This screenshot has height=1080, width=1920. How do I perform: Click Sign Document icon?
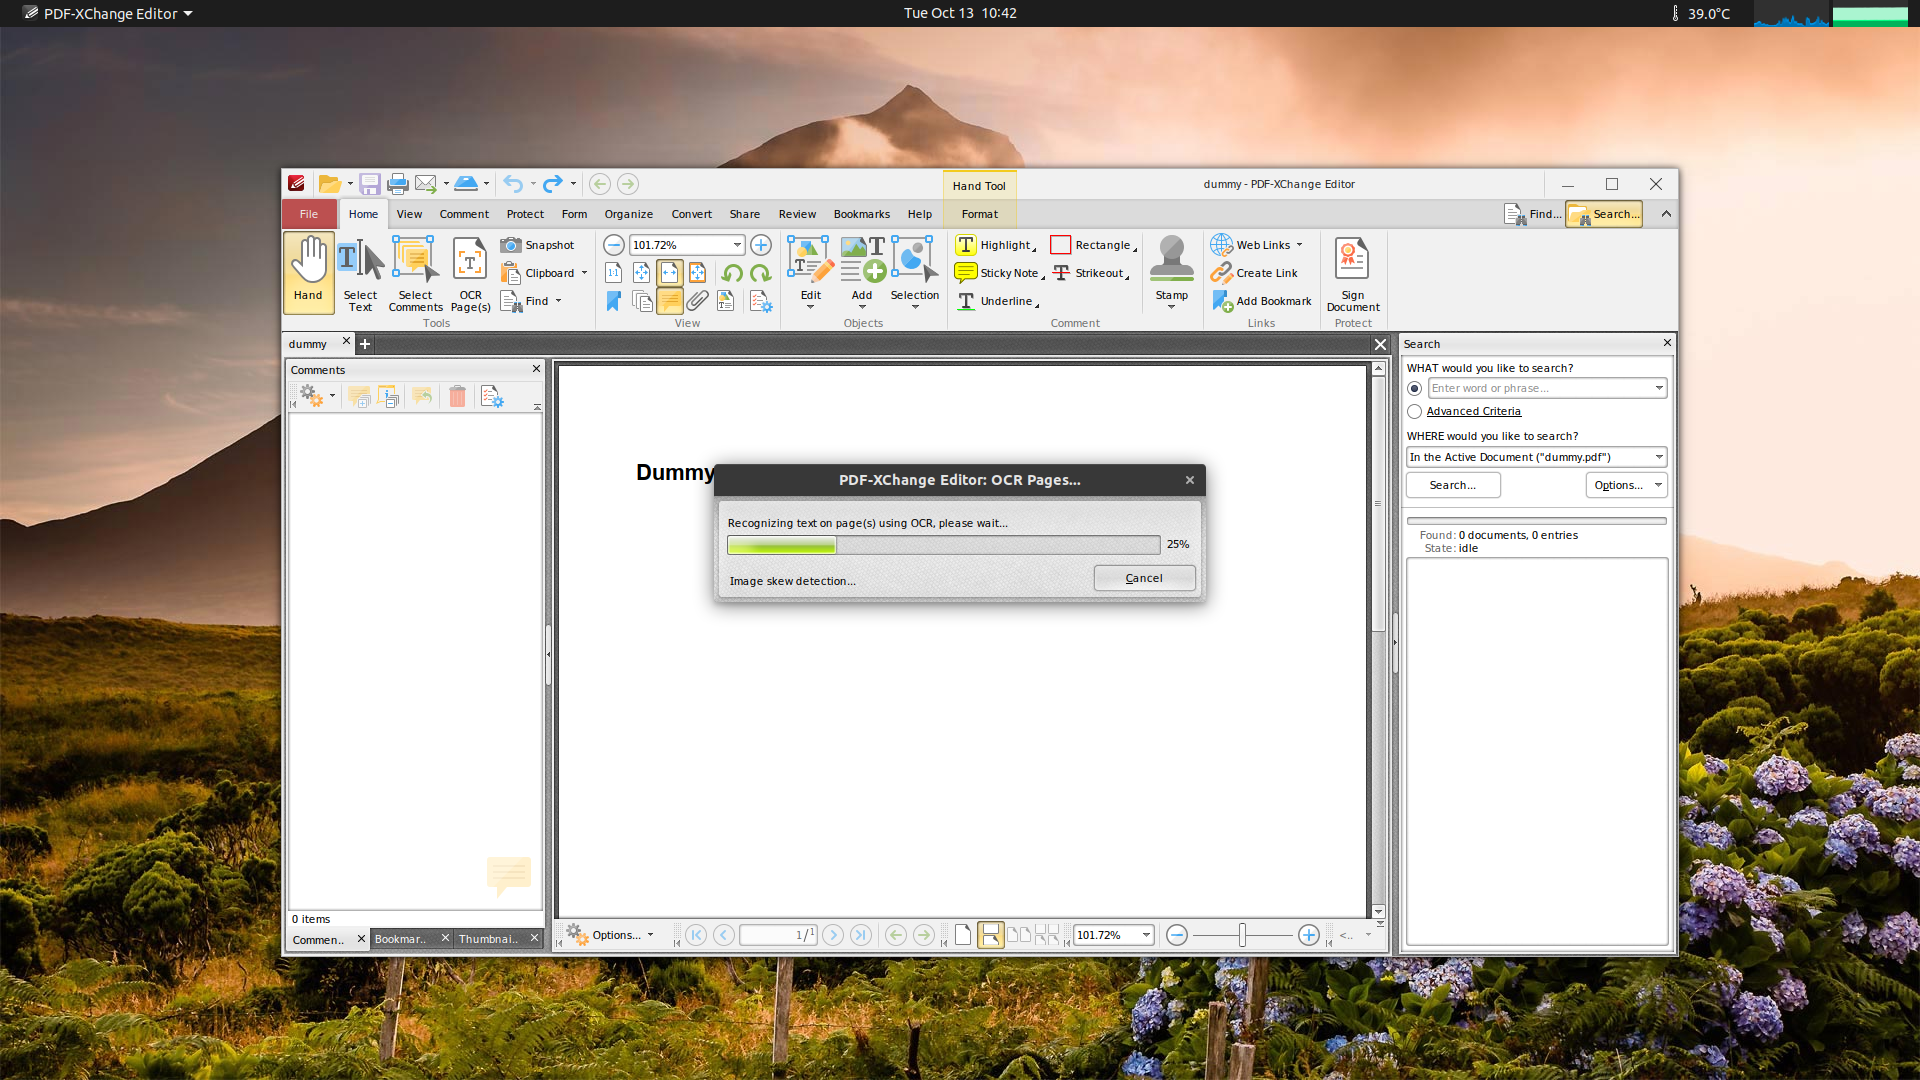click(x=1353, y=273)
